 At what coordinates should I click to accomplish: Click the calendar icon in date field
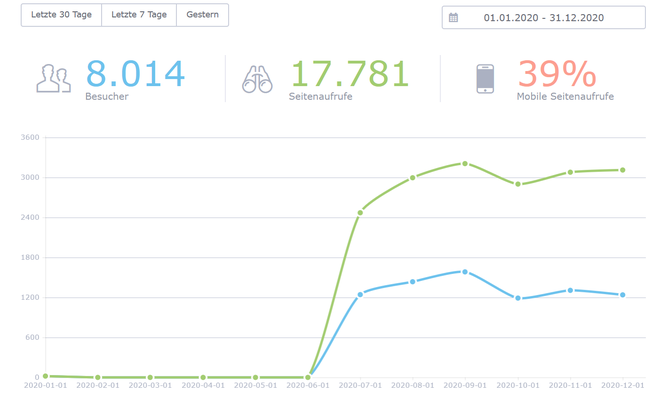453,18
